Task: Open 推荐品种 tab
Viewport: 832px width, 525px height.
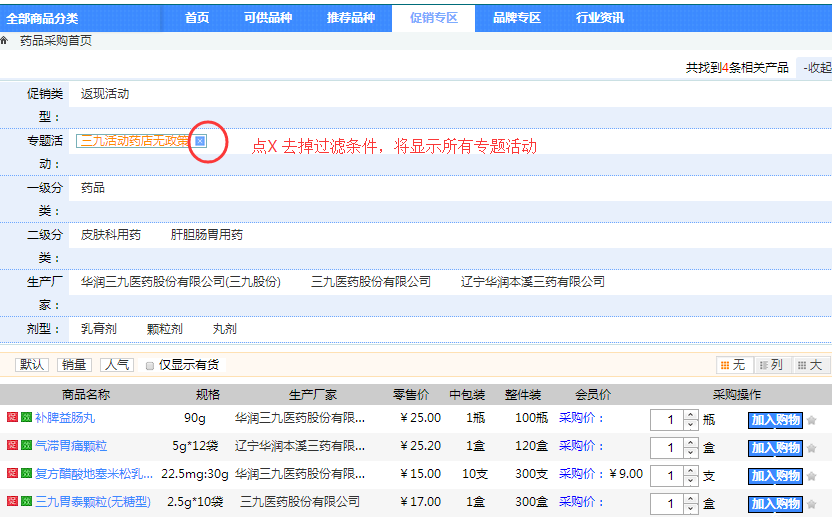Action: pyautogui.click(x=351, y=18)
